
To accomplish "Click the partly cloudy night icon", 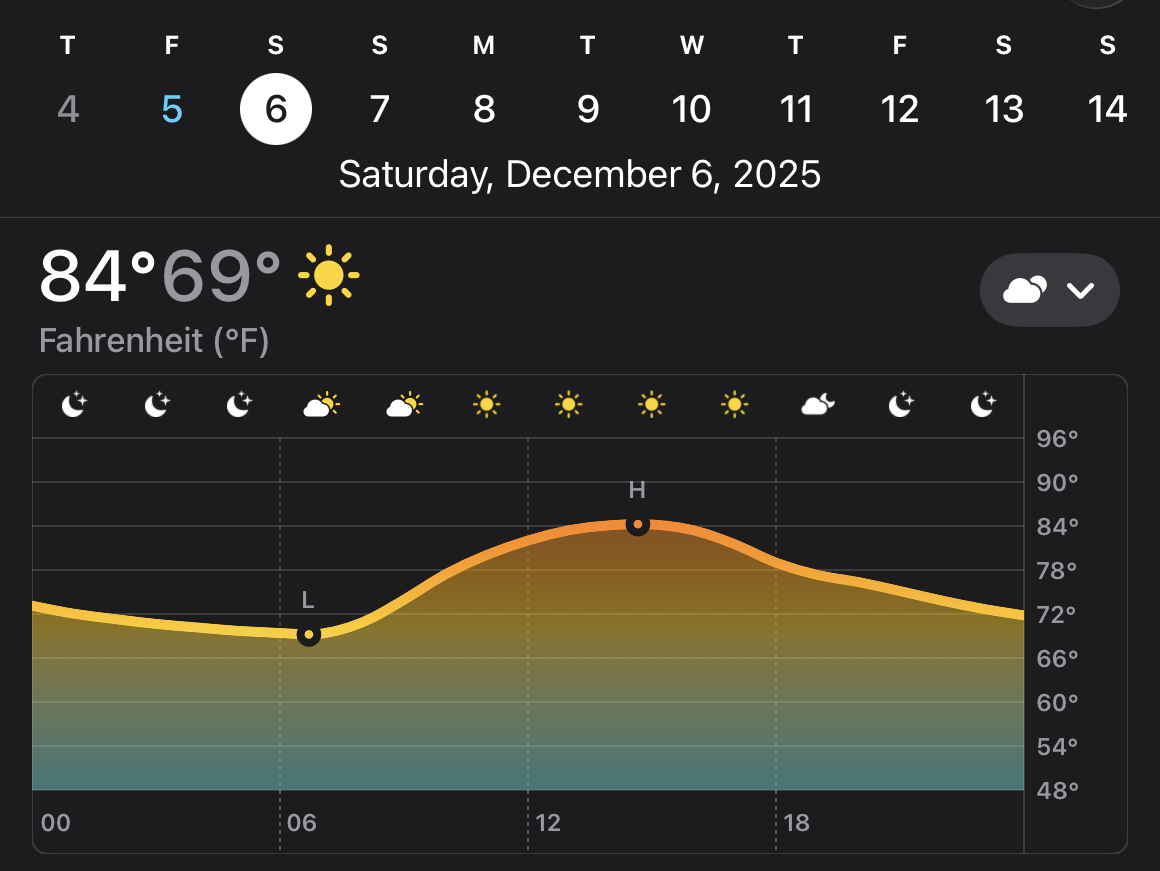I will (x=818, y=405).
